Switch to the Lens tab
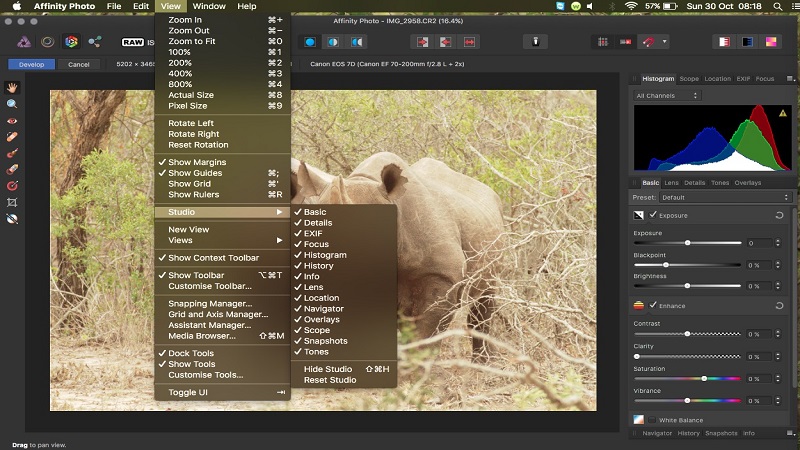 [x=671, y=183]
